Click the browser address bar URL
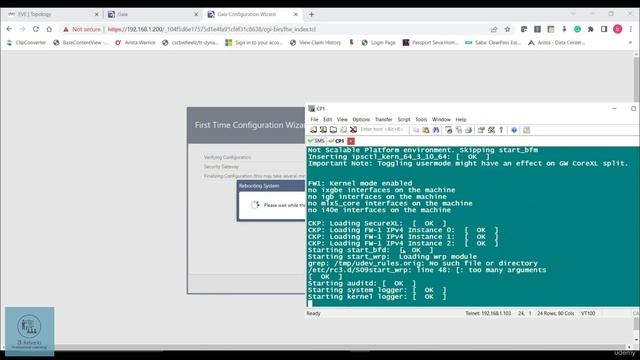Viewport: 640px width, 360px height. (211, 29)
